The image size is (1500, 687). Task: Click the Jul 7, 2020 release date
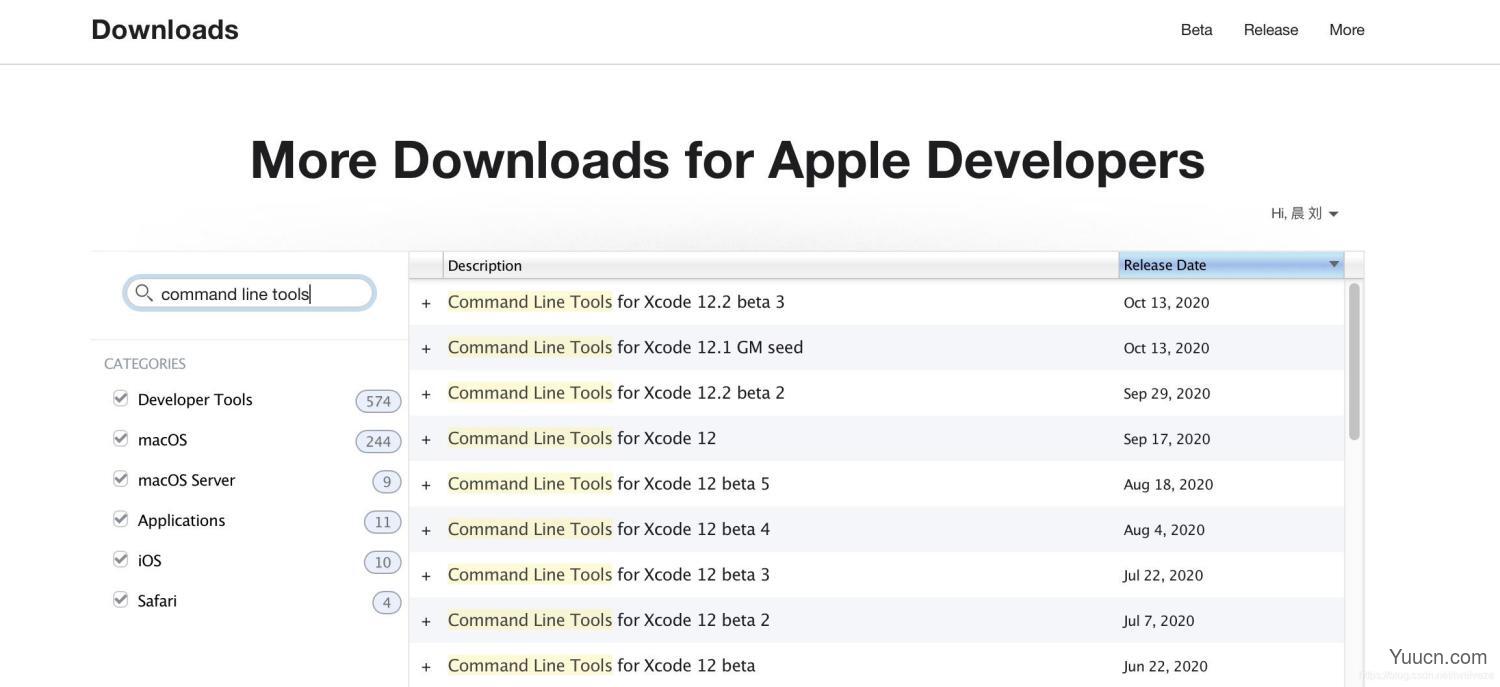[x=1158, y=621]
